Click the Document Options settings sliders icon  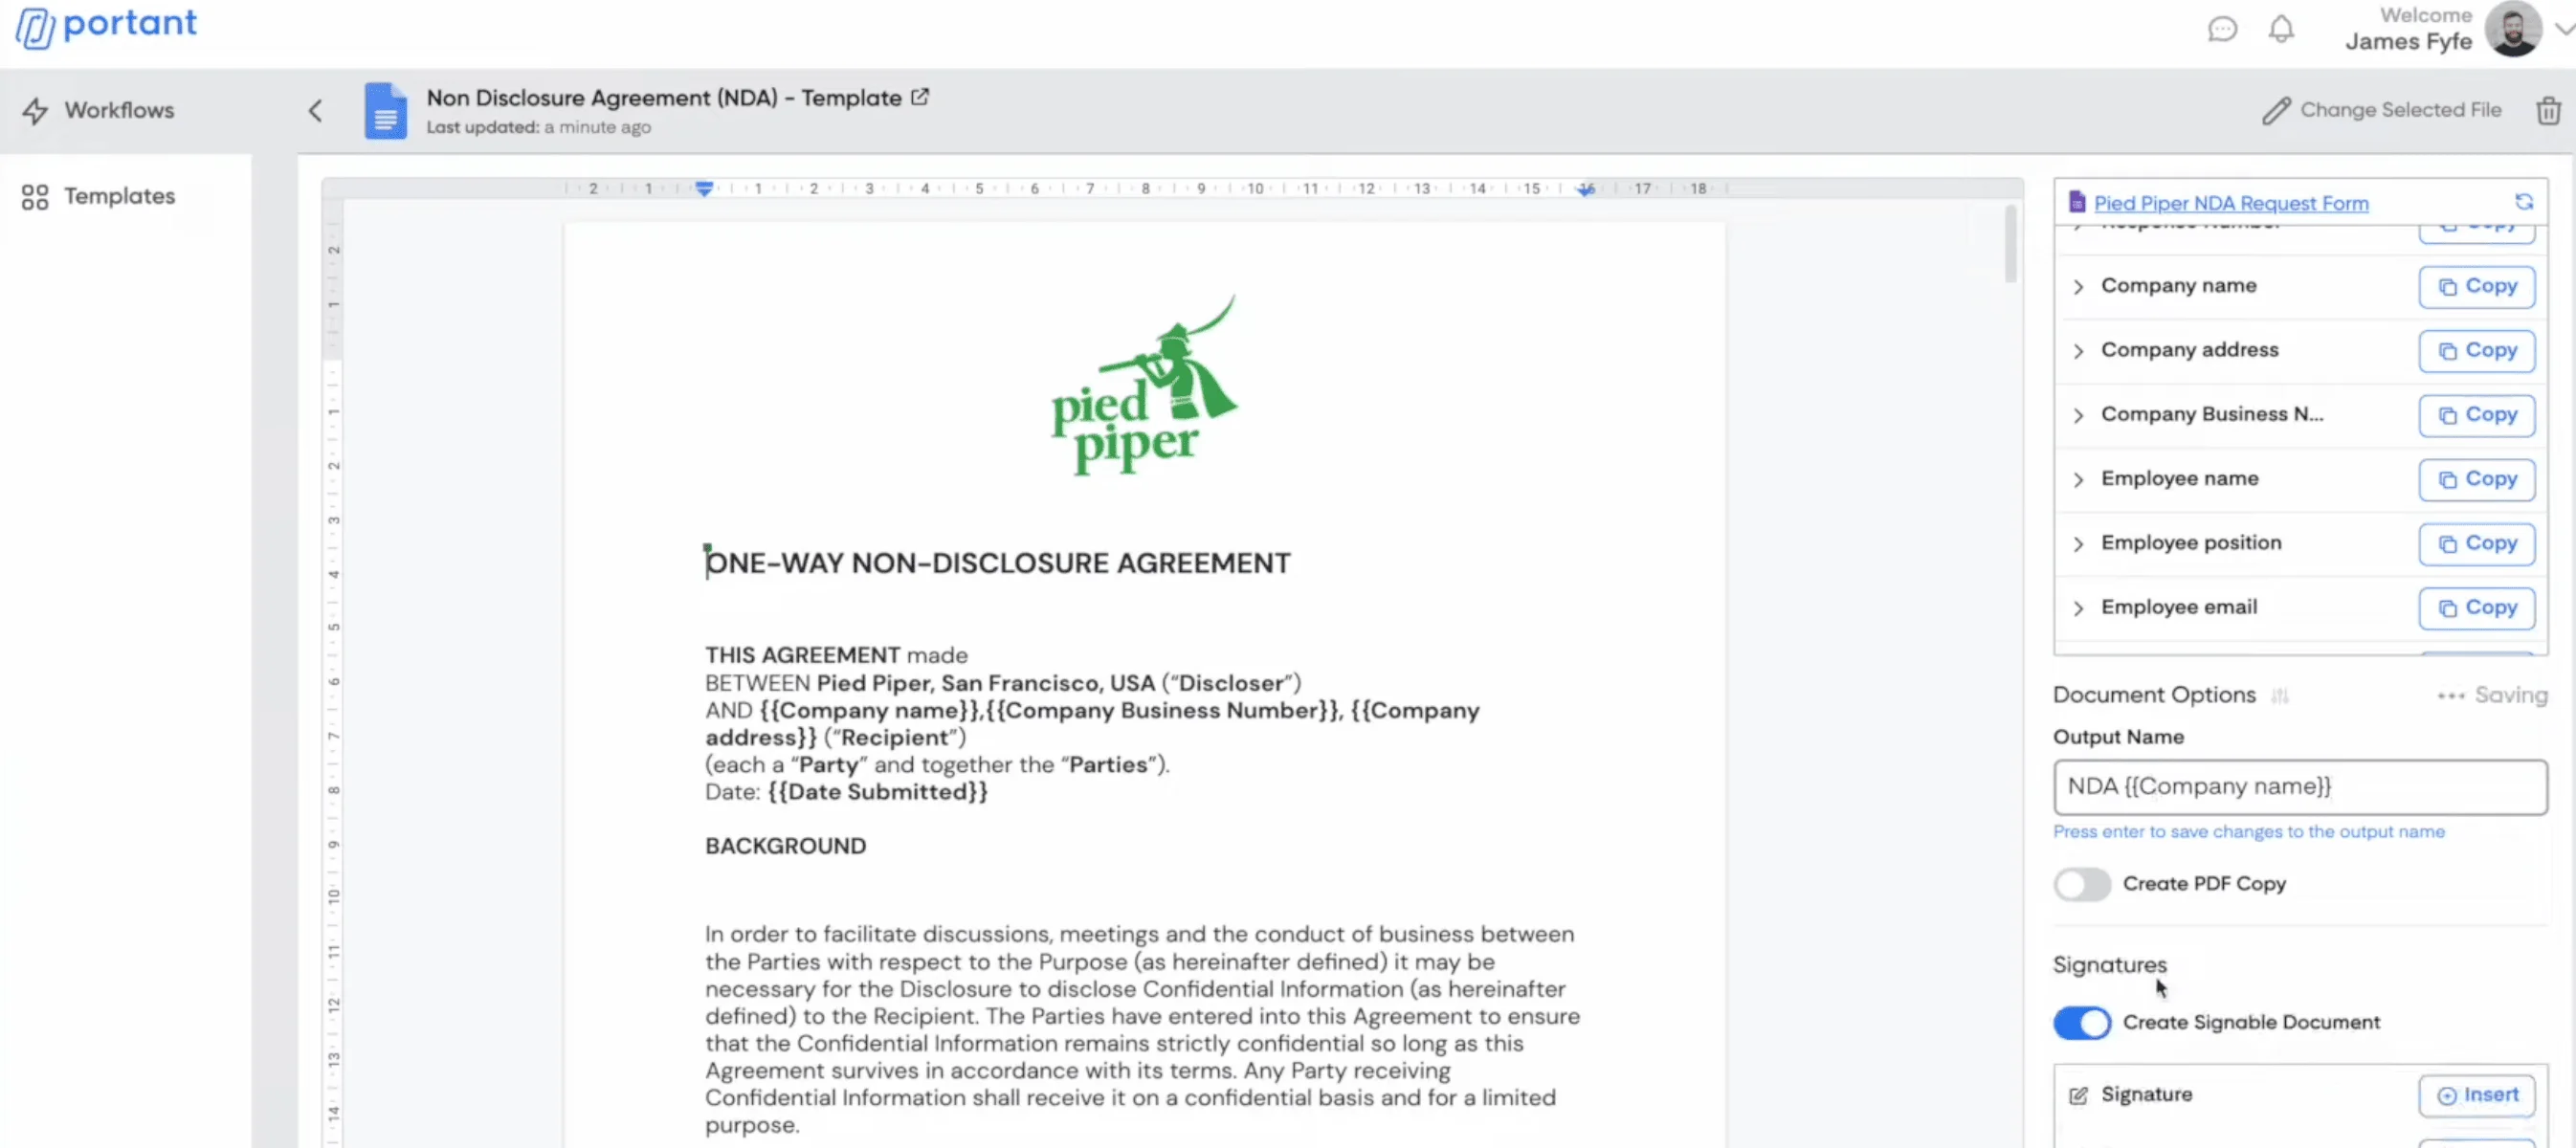[x=2280, y=695]
